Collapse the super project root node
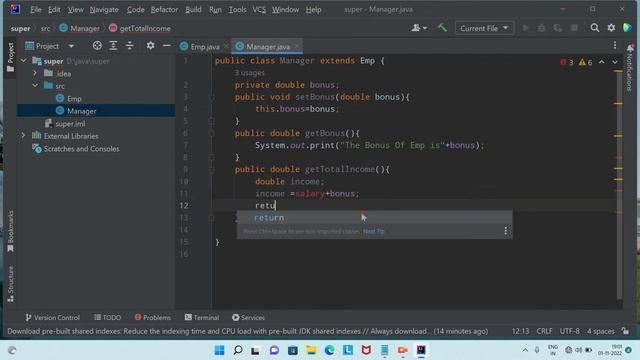 coord(24,61)
